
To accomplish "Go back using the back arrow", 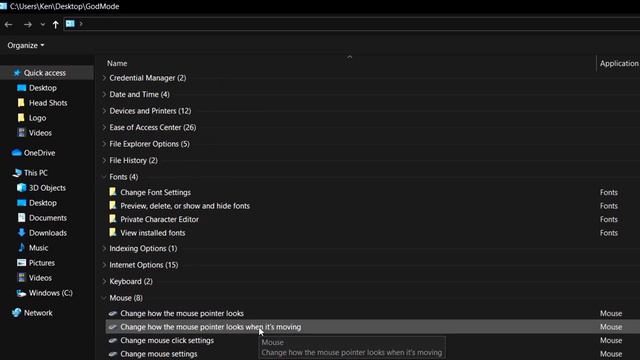I will (9, 25).
